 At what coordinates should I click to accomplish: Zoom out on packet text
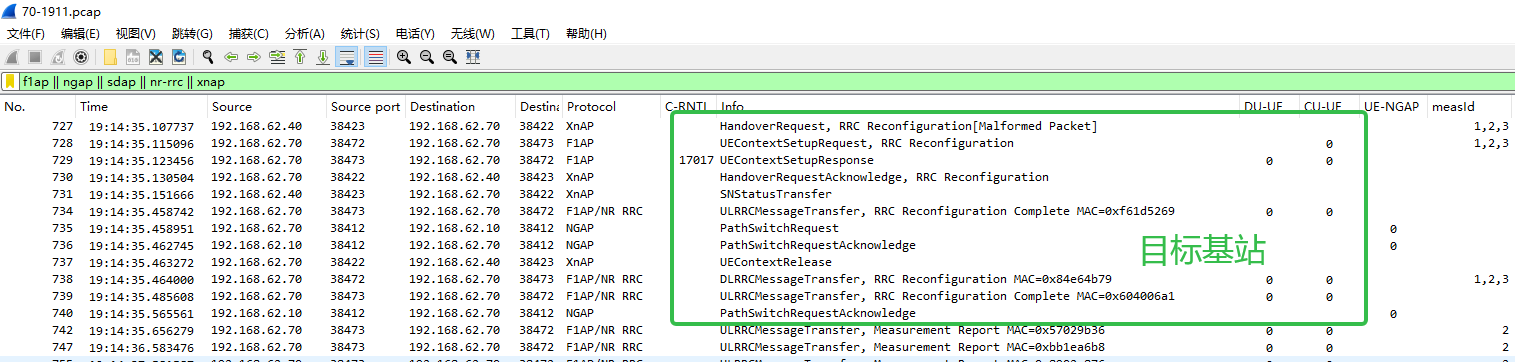pos(427,57)
